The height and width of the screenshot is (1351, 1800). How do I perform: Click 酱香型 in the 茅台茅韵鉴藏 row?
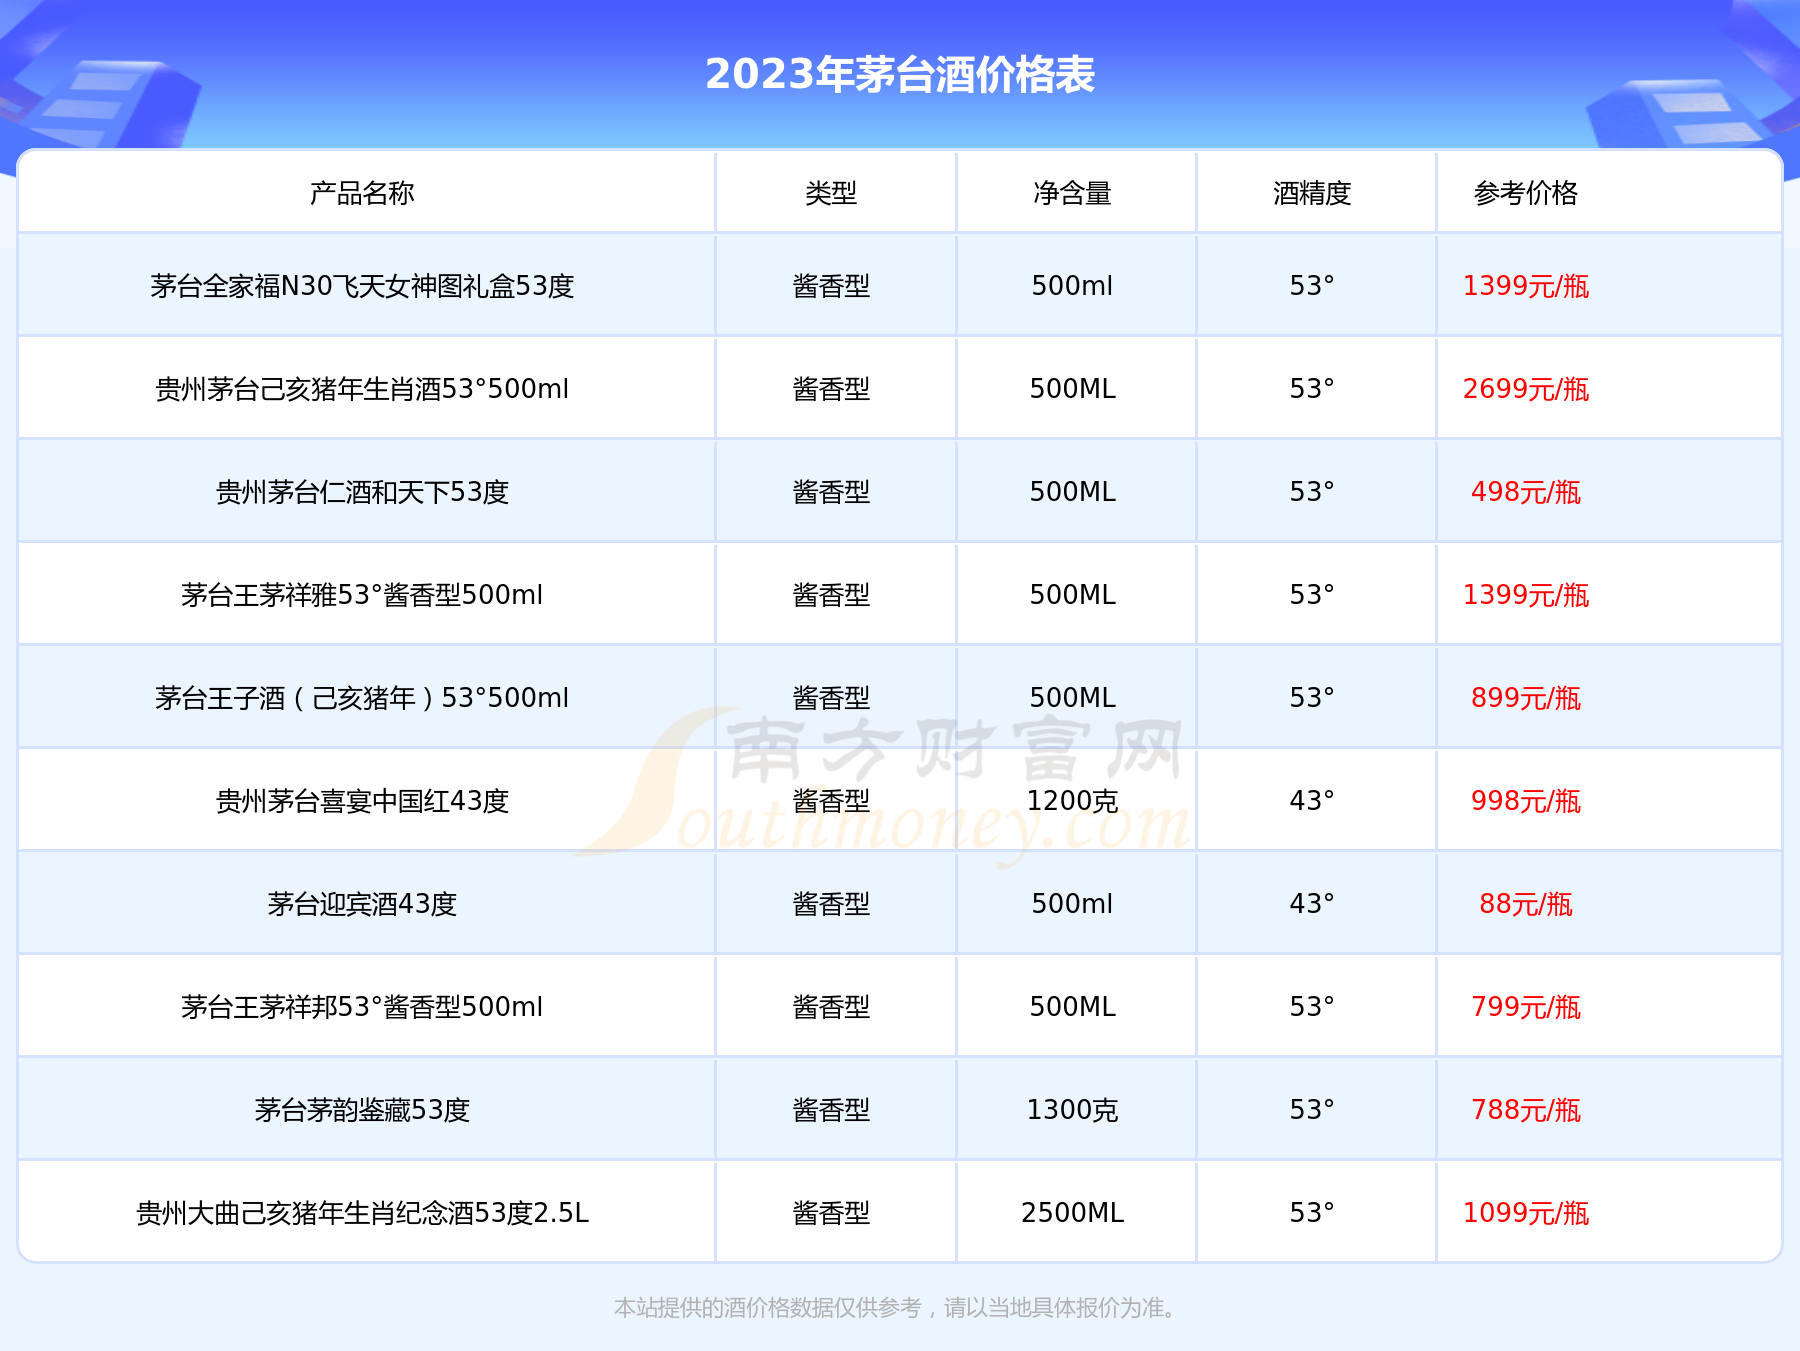831,1110
